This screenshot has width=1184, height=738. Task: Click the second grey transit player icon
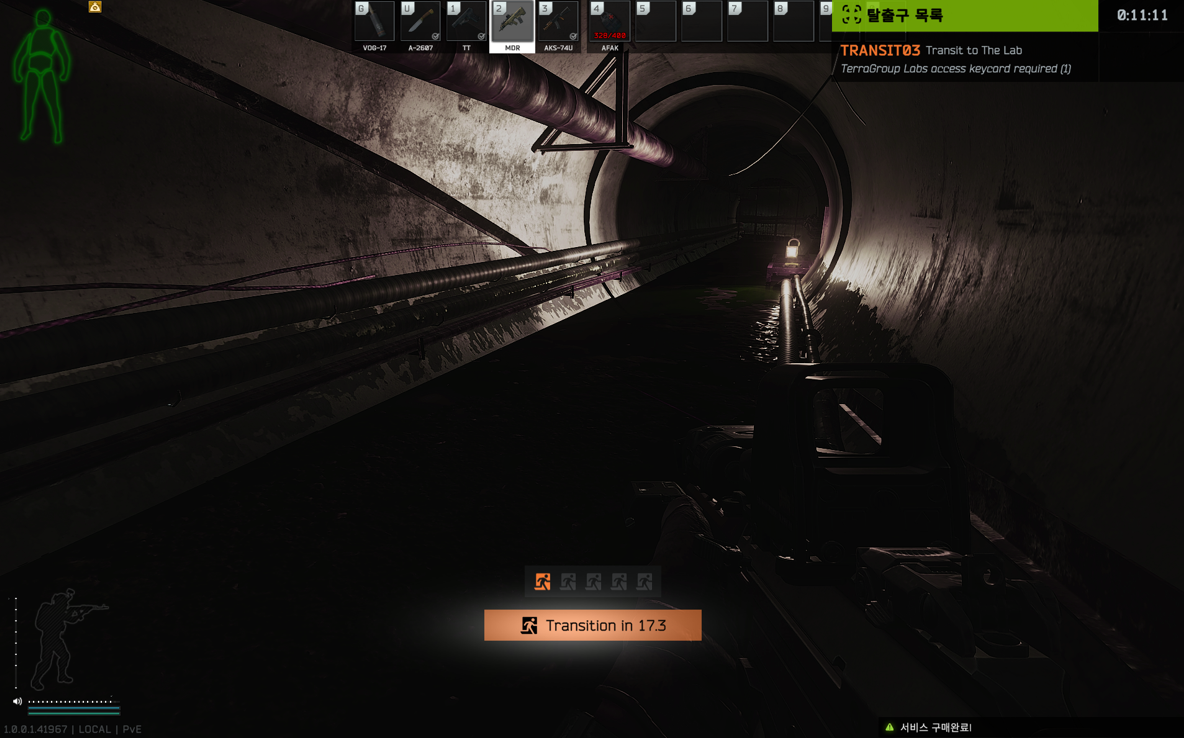coord(568,582)
